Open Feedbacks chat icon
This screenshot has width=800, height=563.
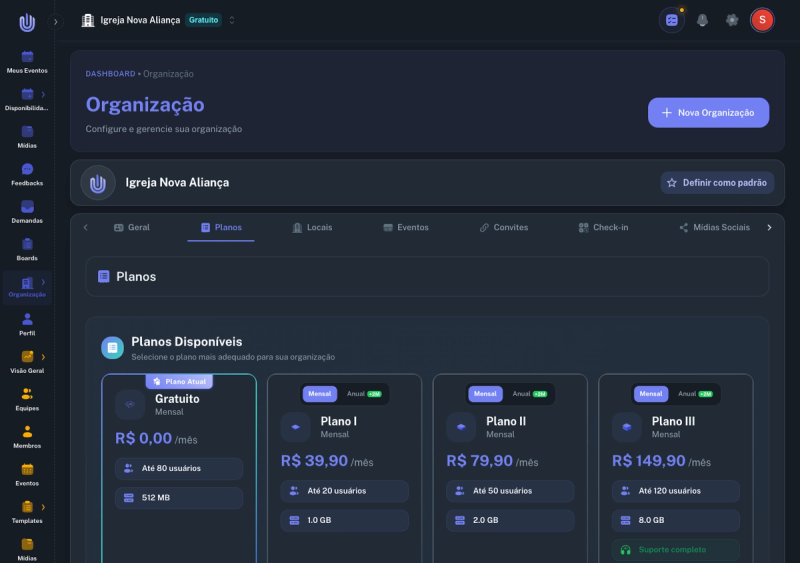tap(27, 169)
